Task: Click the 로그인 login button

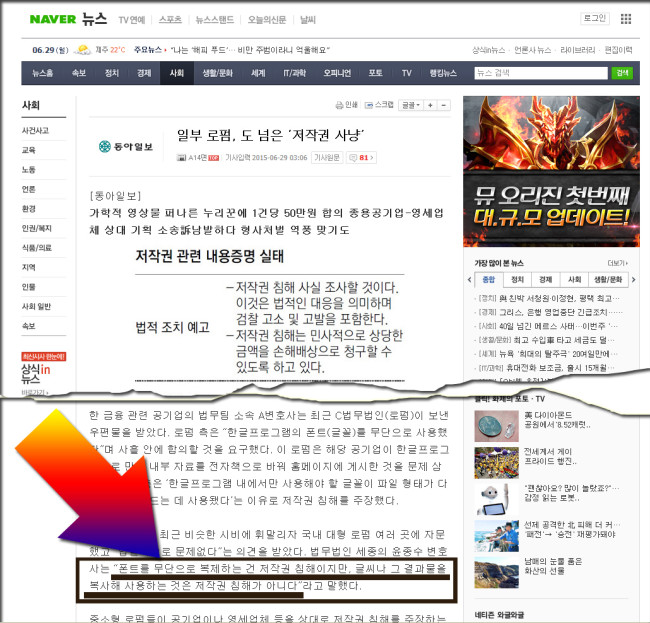Action: pos(594,19)
